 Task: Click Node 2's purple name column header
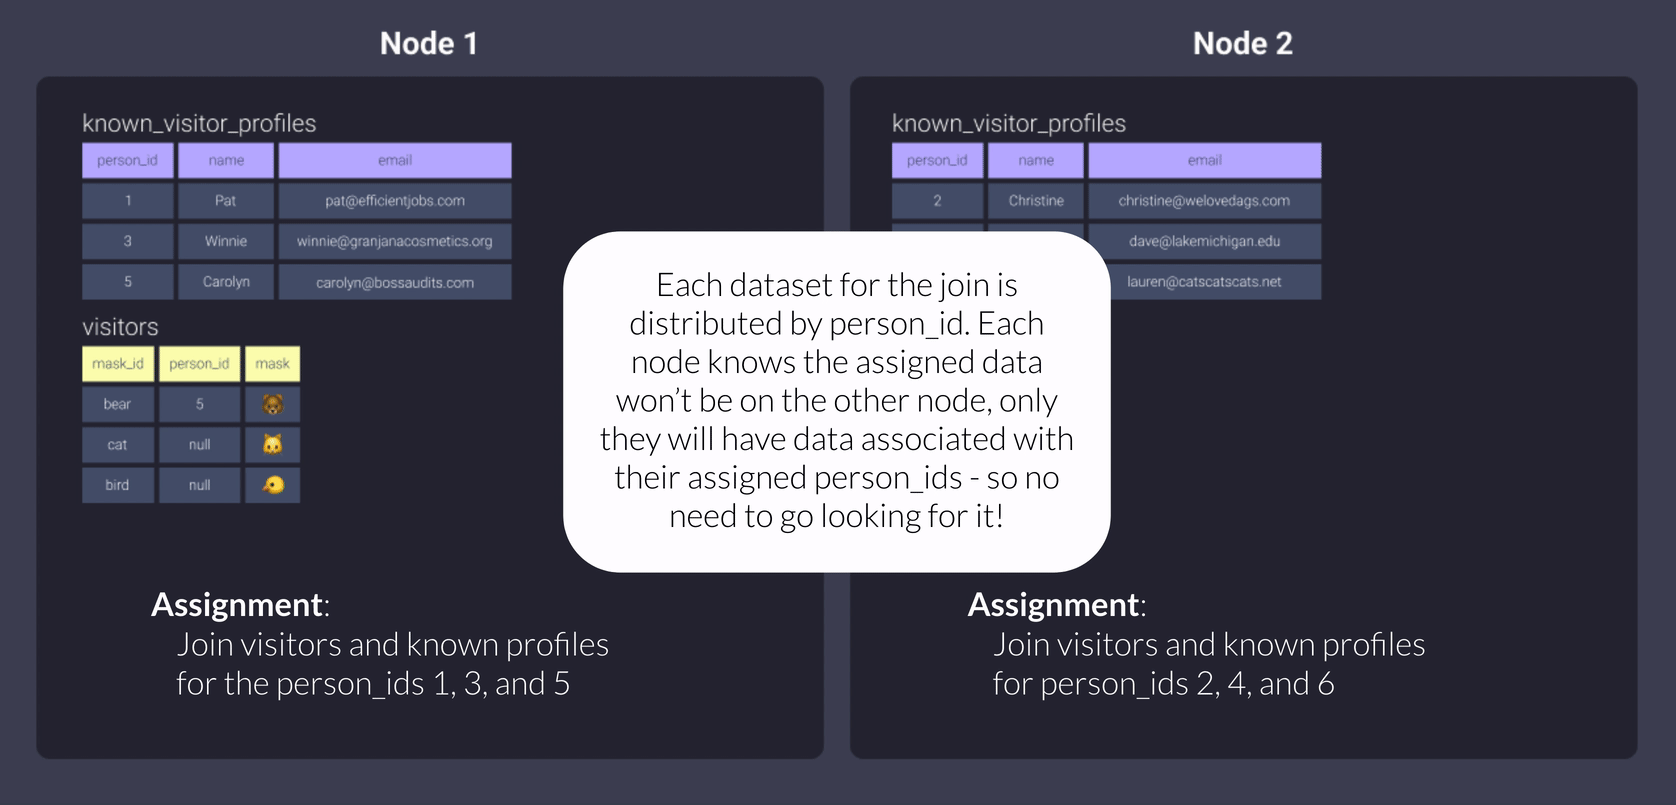tap(1036, 160)
